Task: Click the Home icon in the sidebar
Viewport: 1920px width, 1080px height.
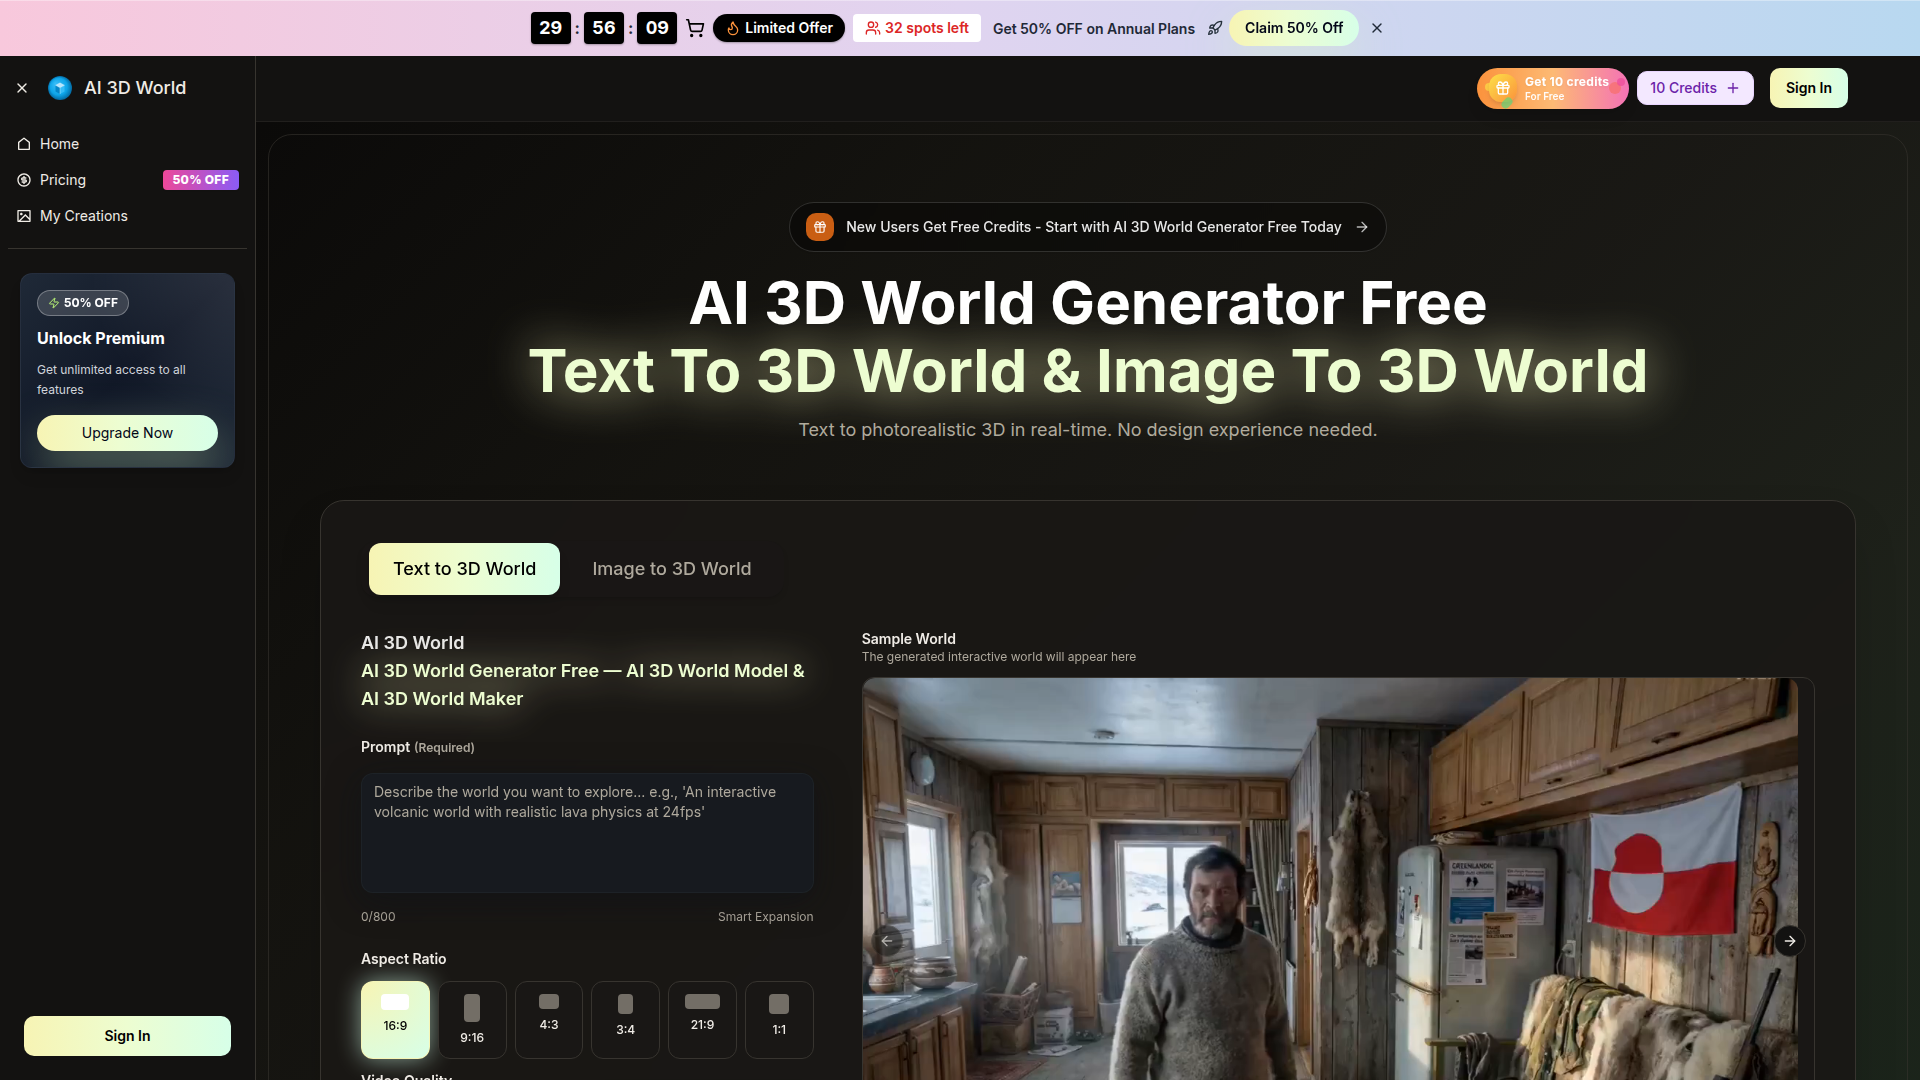Action: [24, 144]
